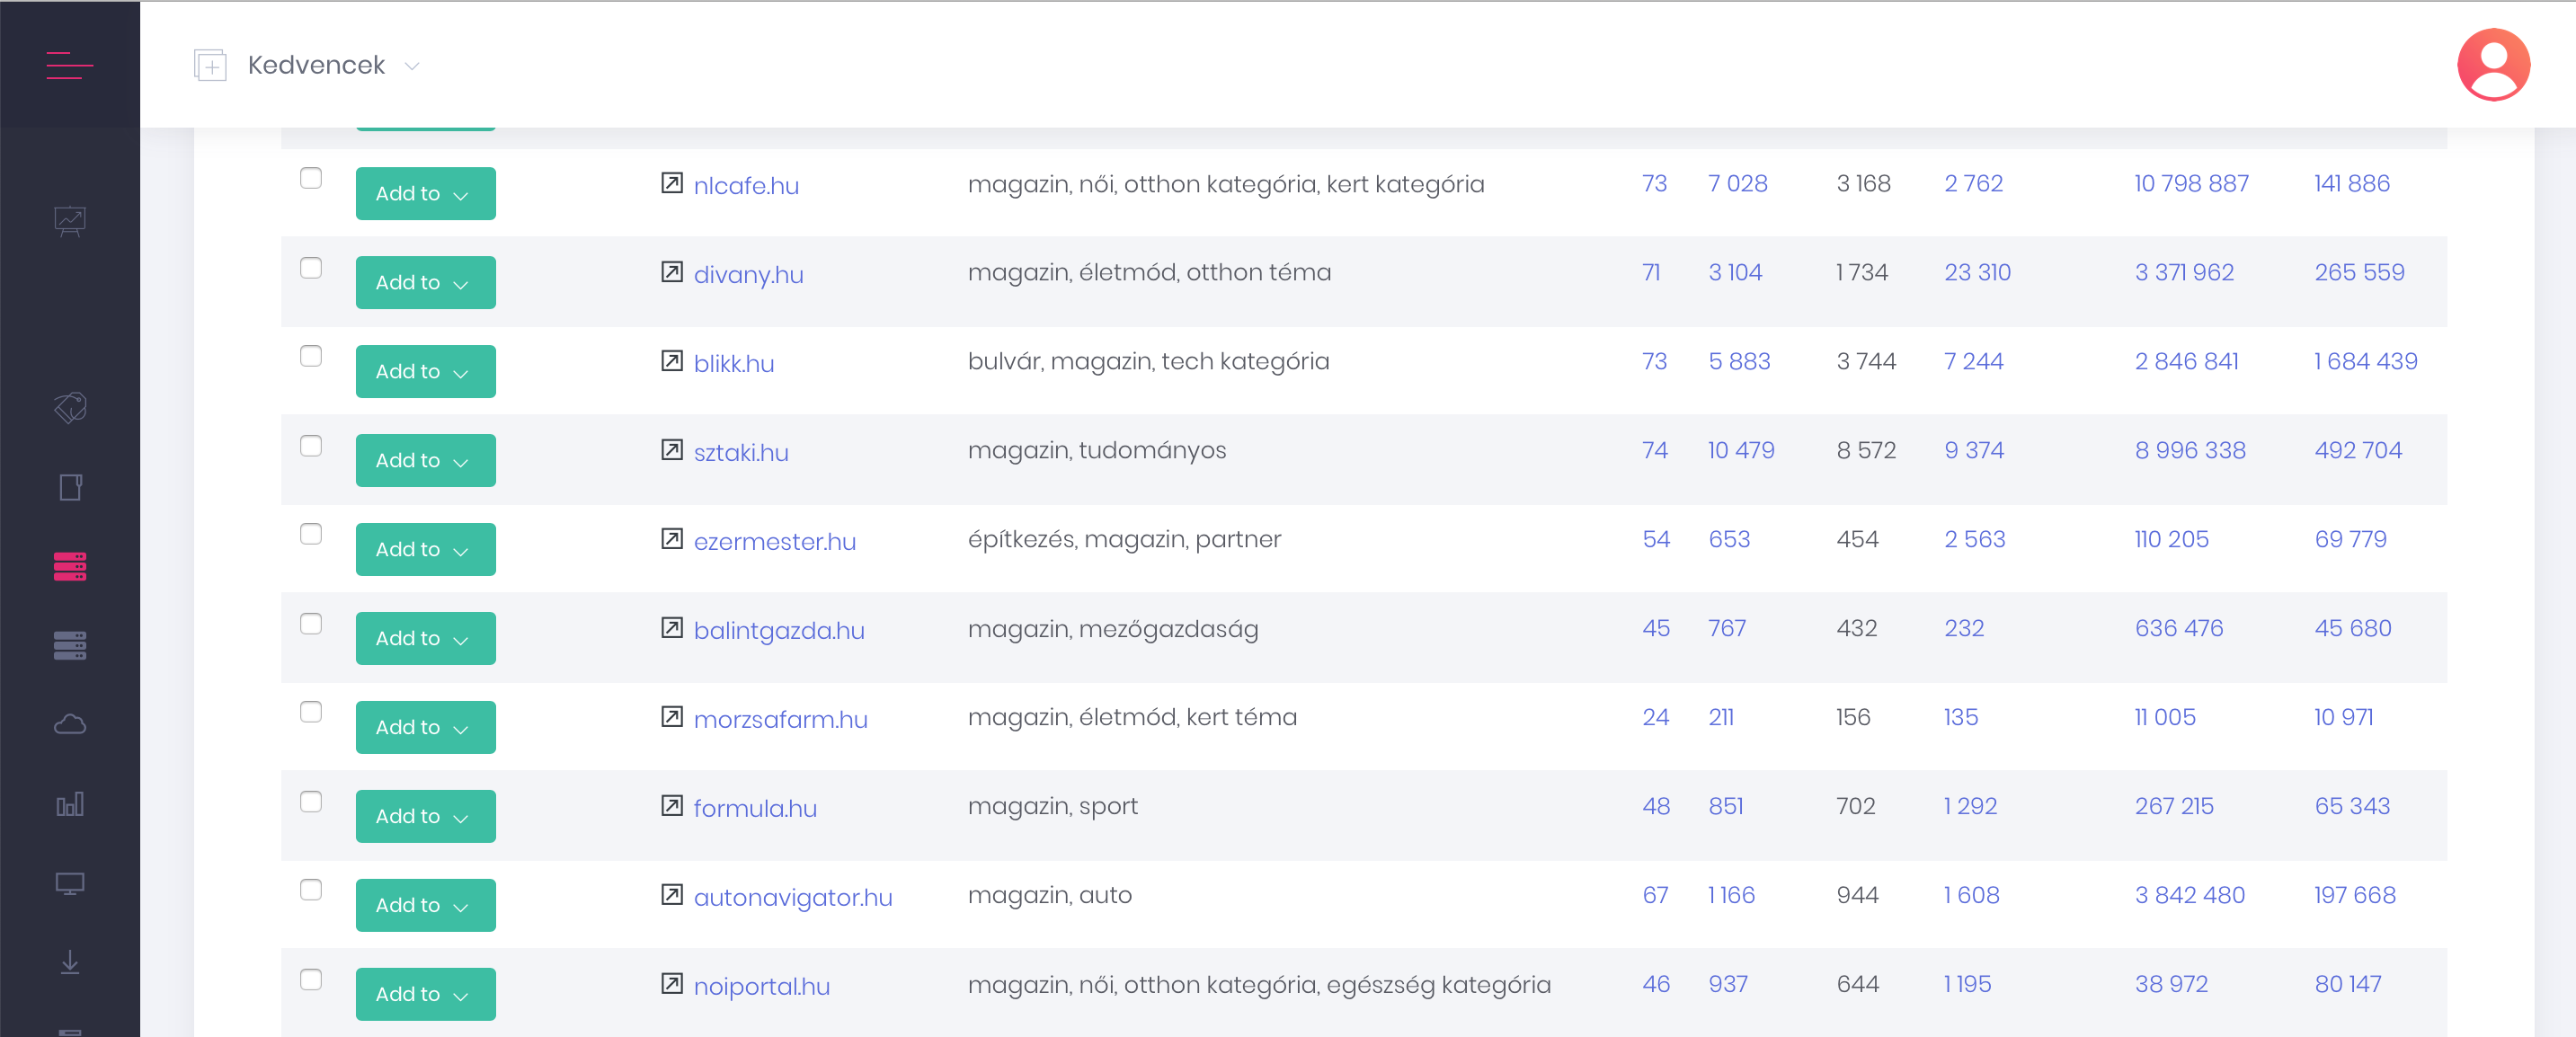
Task: Open Add to dropdown for autonavigator.hu
Action: [x=425, y=905]
